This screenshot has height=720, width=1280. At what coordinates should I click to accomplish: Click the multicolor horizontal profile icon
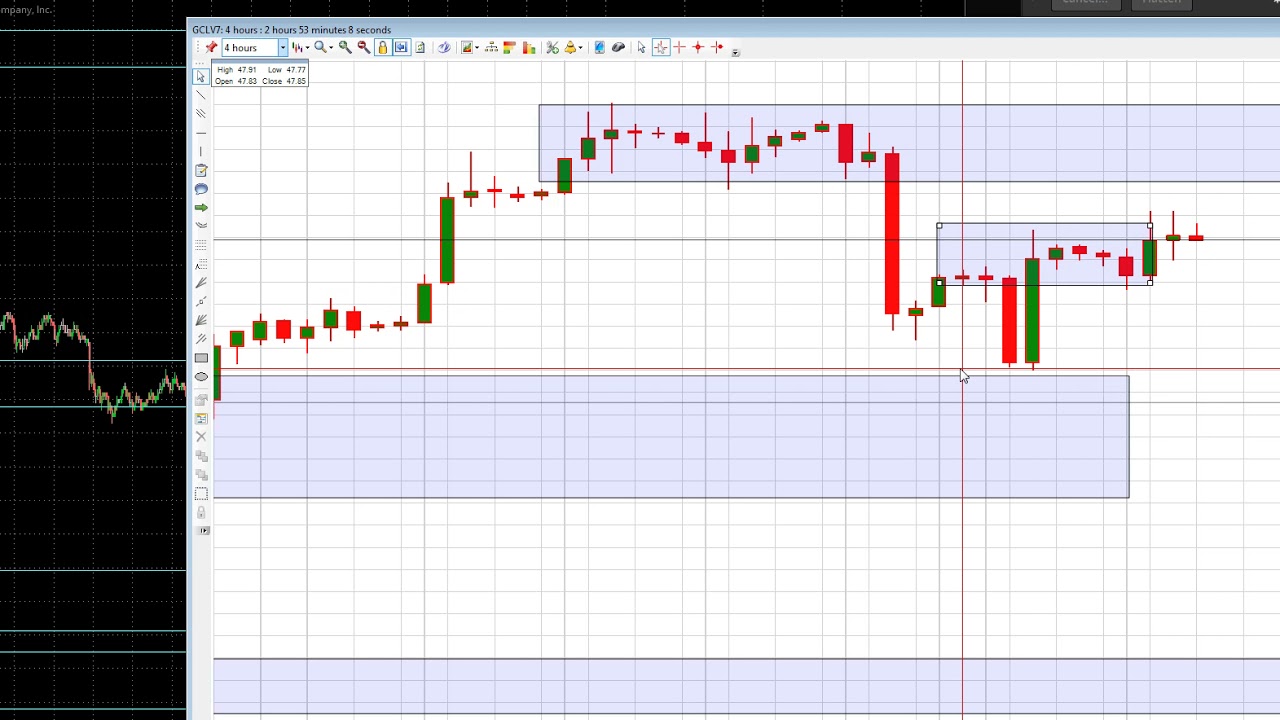[509, 47]
